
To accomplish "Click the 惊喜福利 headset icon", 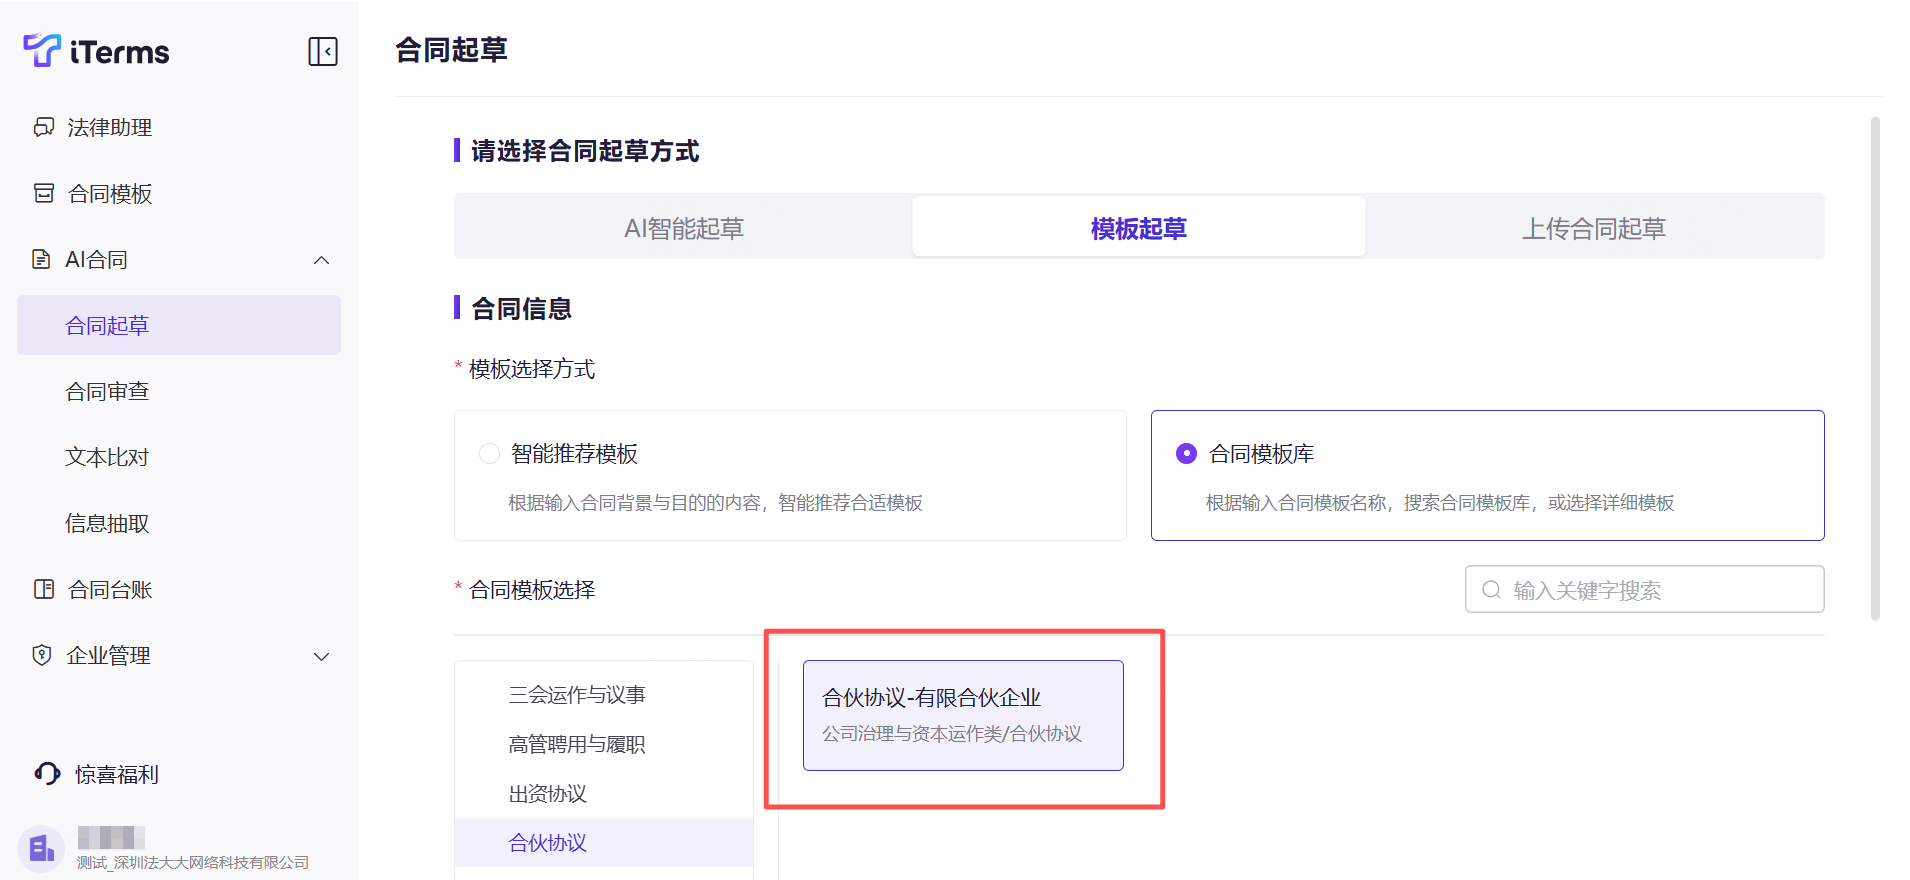I will pos(47,773).
